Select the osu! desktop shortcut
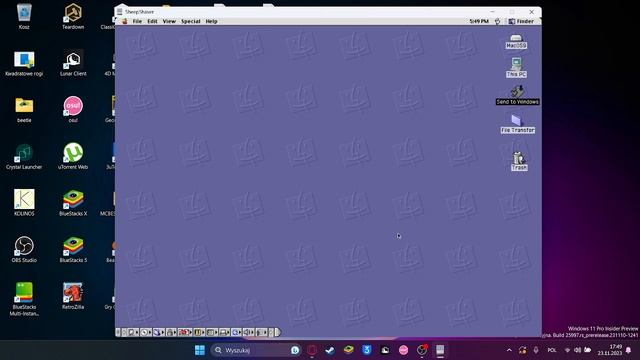Image resolution: width=640 pixels, height=360 pixels. (73, 109)
